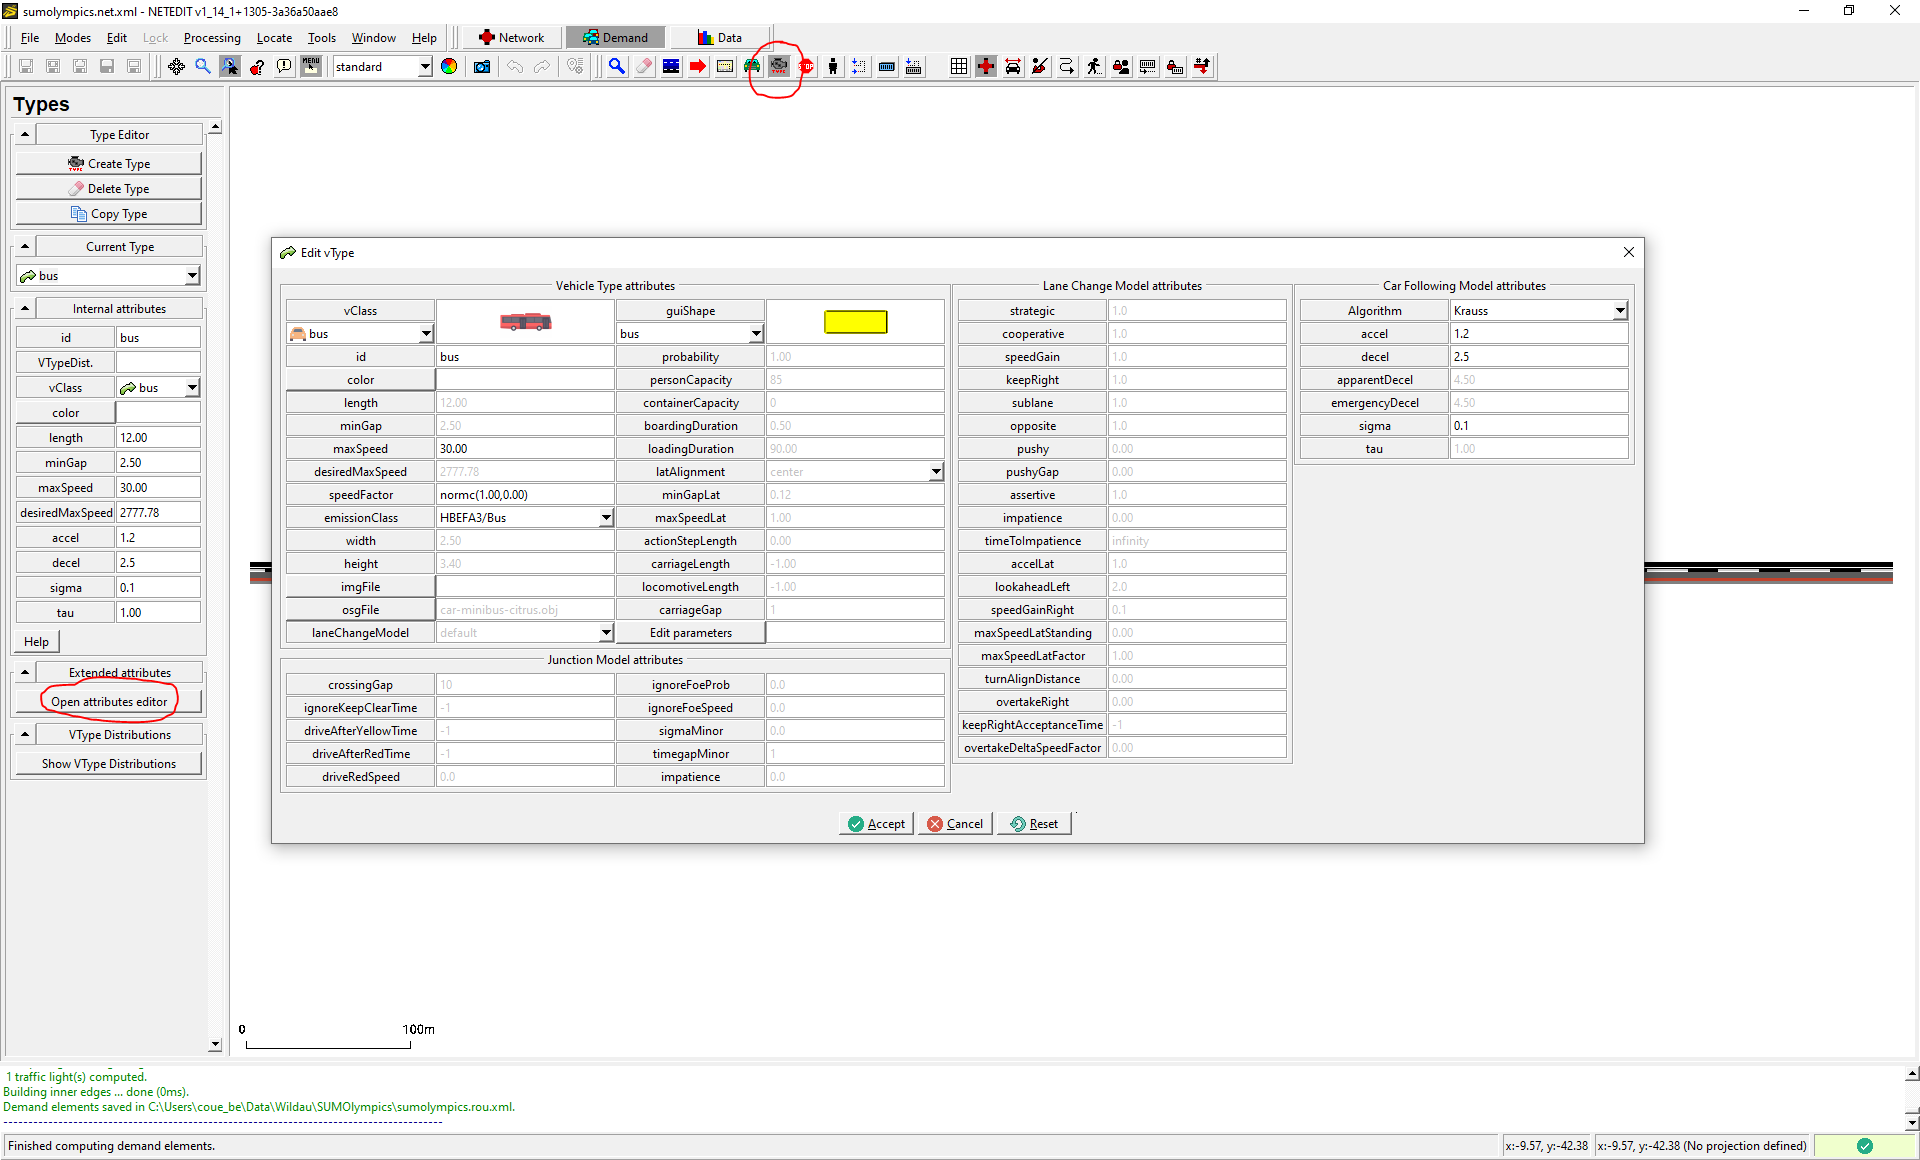Select the inspect mode magnifier tool

tap(617, 66)
